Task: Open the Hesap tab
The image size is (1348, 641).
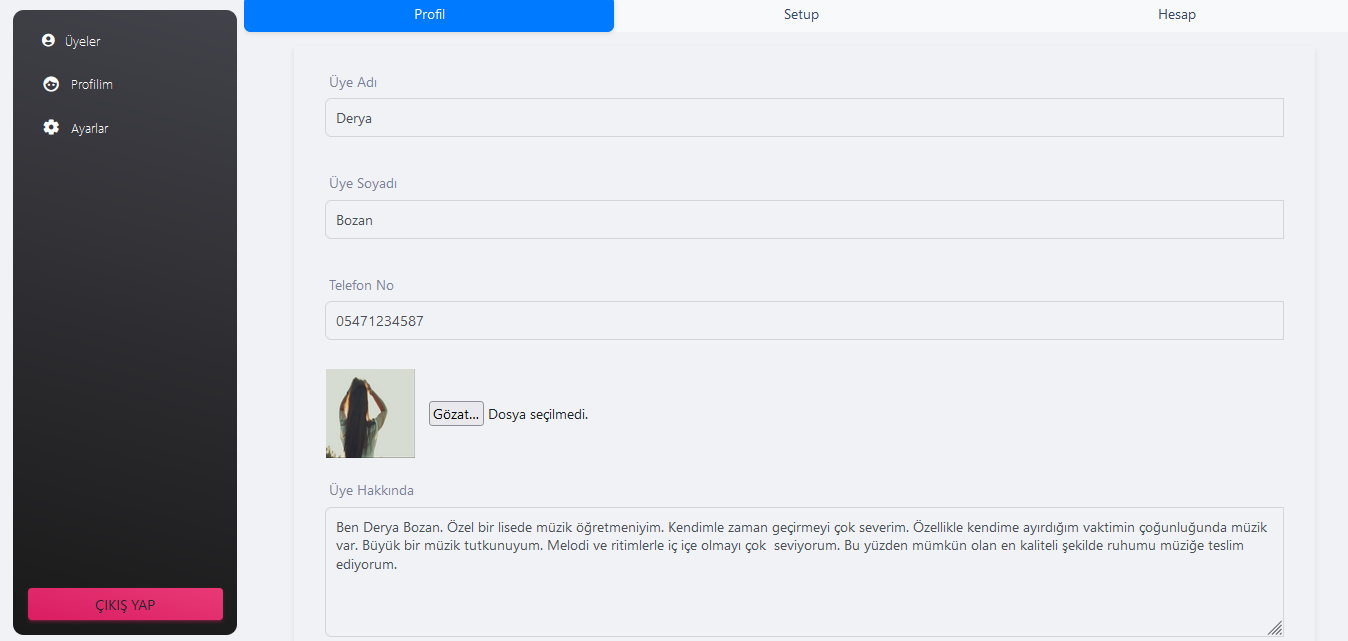Action: click(x=1176, y=15)
